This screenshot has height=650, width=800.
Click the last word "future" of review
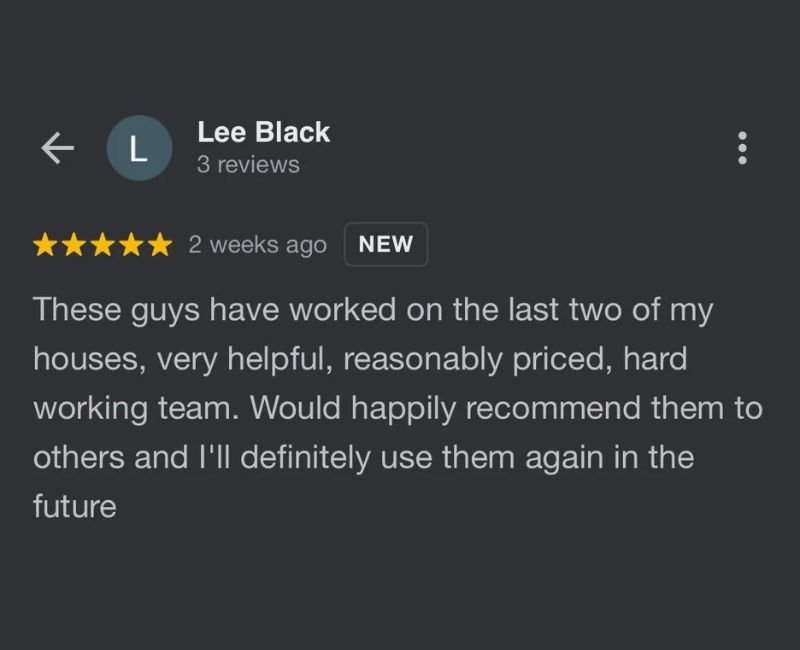pos(75,506)
